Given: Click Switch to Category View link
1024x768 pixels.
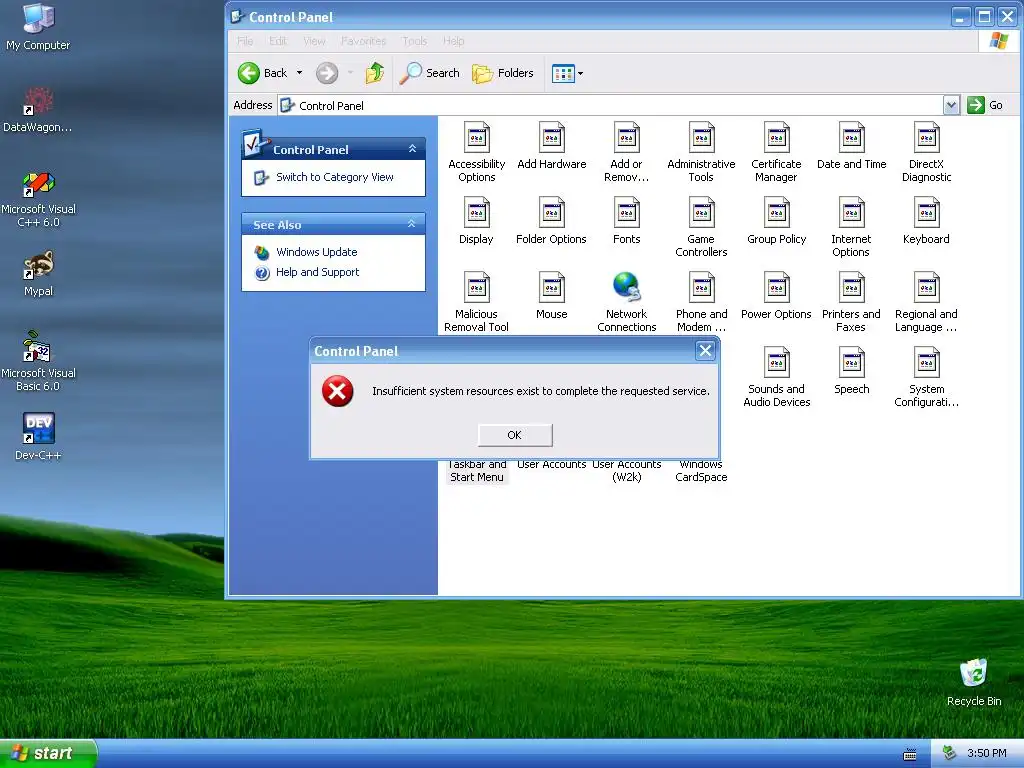Looking at the screenshot, I should 334,177.
